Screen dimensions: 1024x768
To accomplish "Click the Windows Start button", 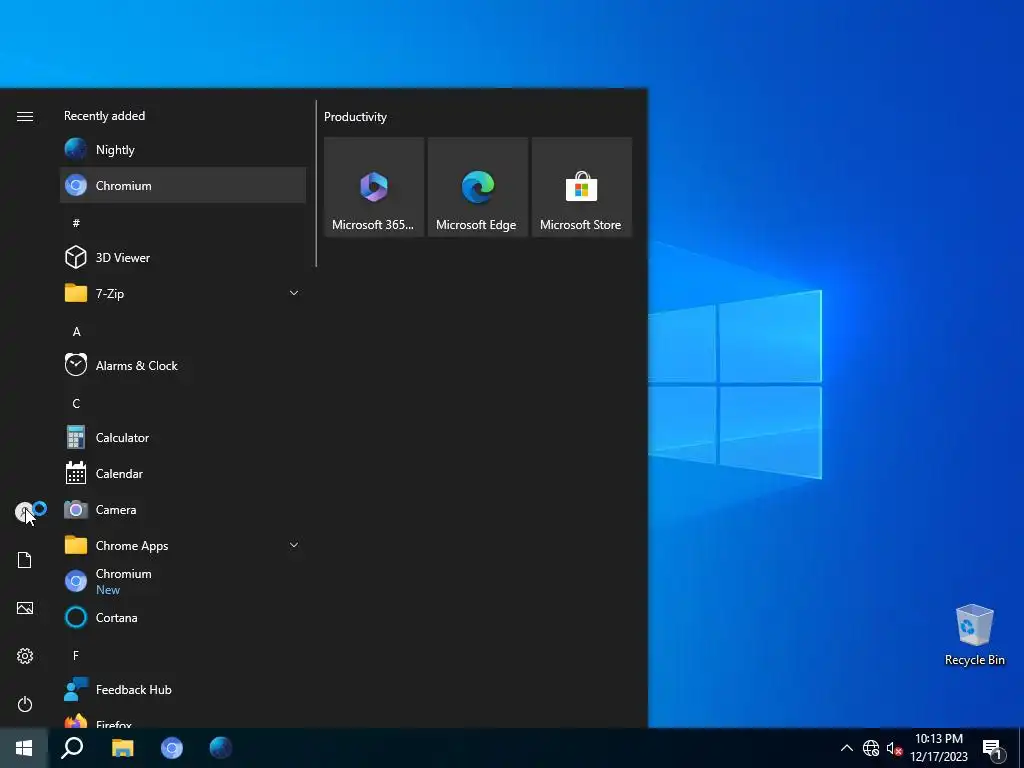I will tap(24, 748).
